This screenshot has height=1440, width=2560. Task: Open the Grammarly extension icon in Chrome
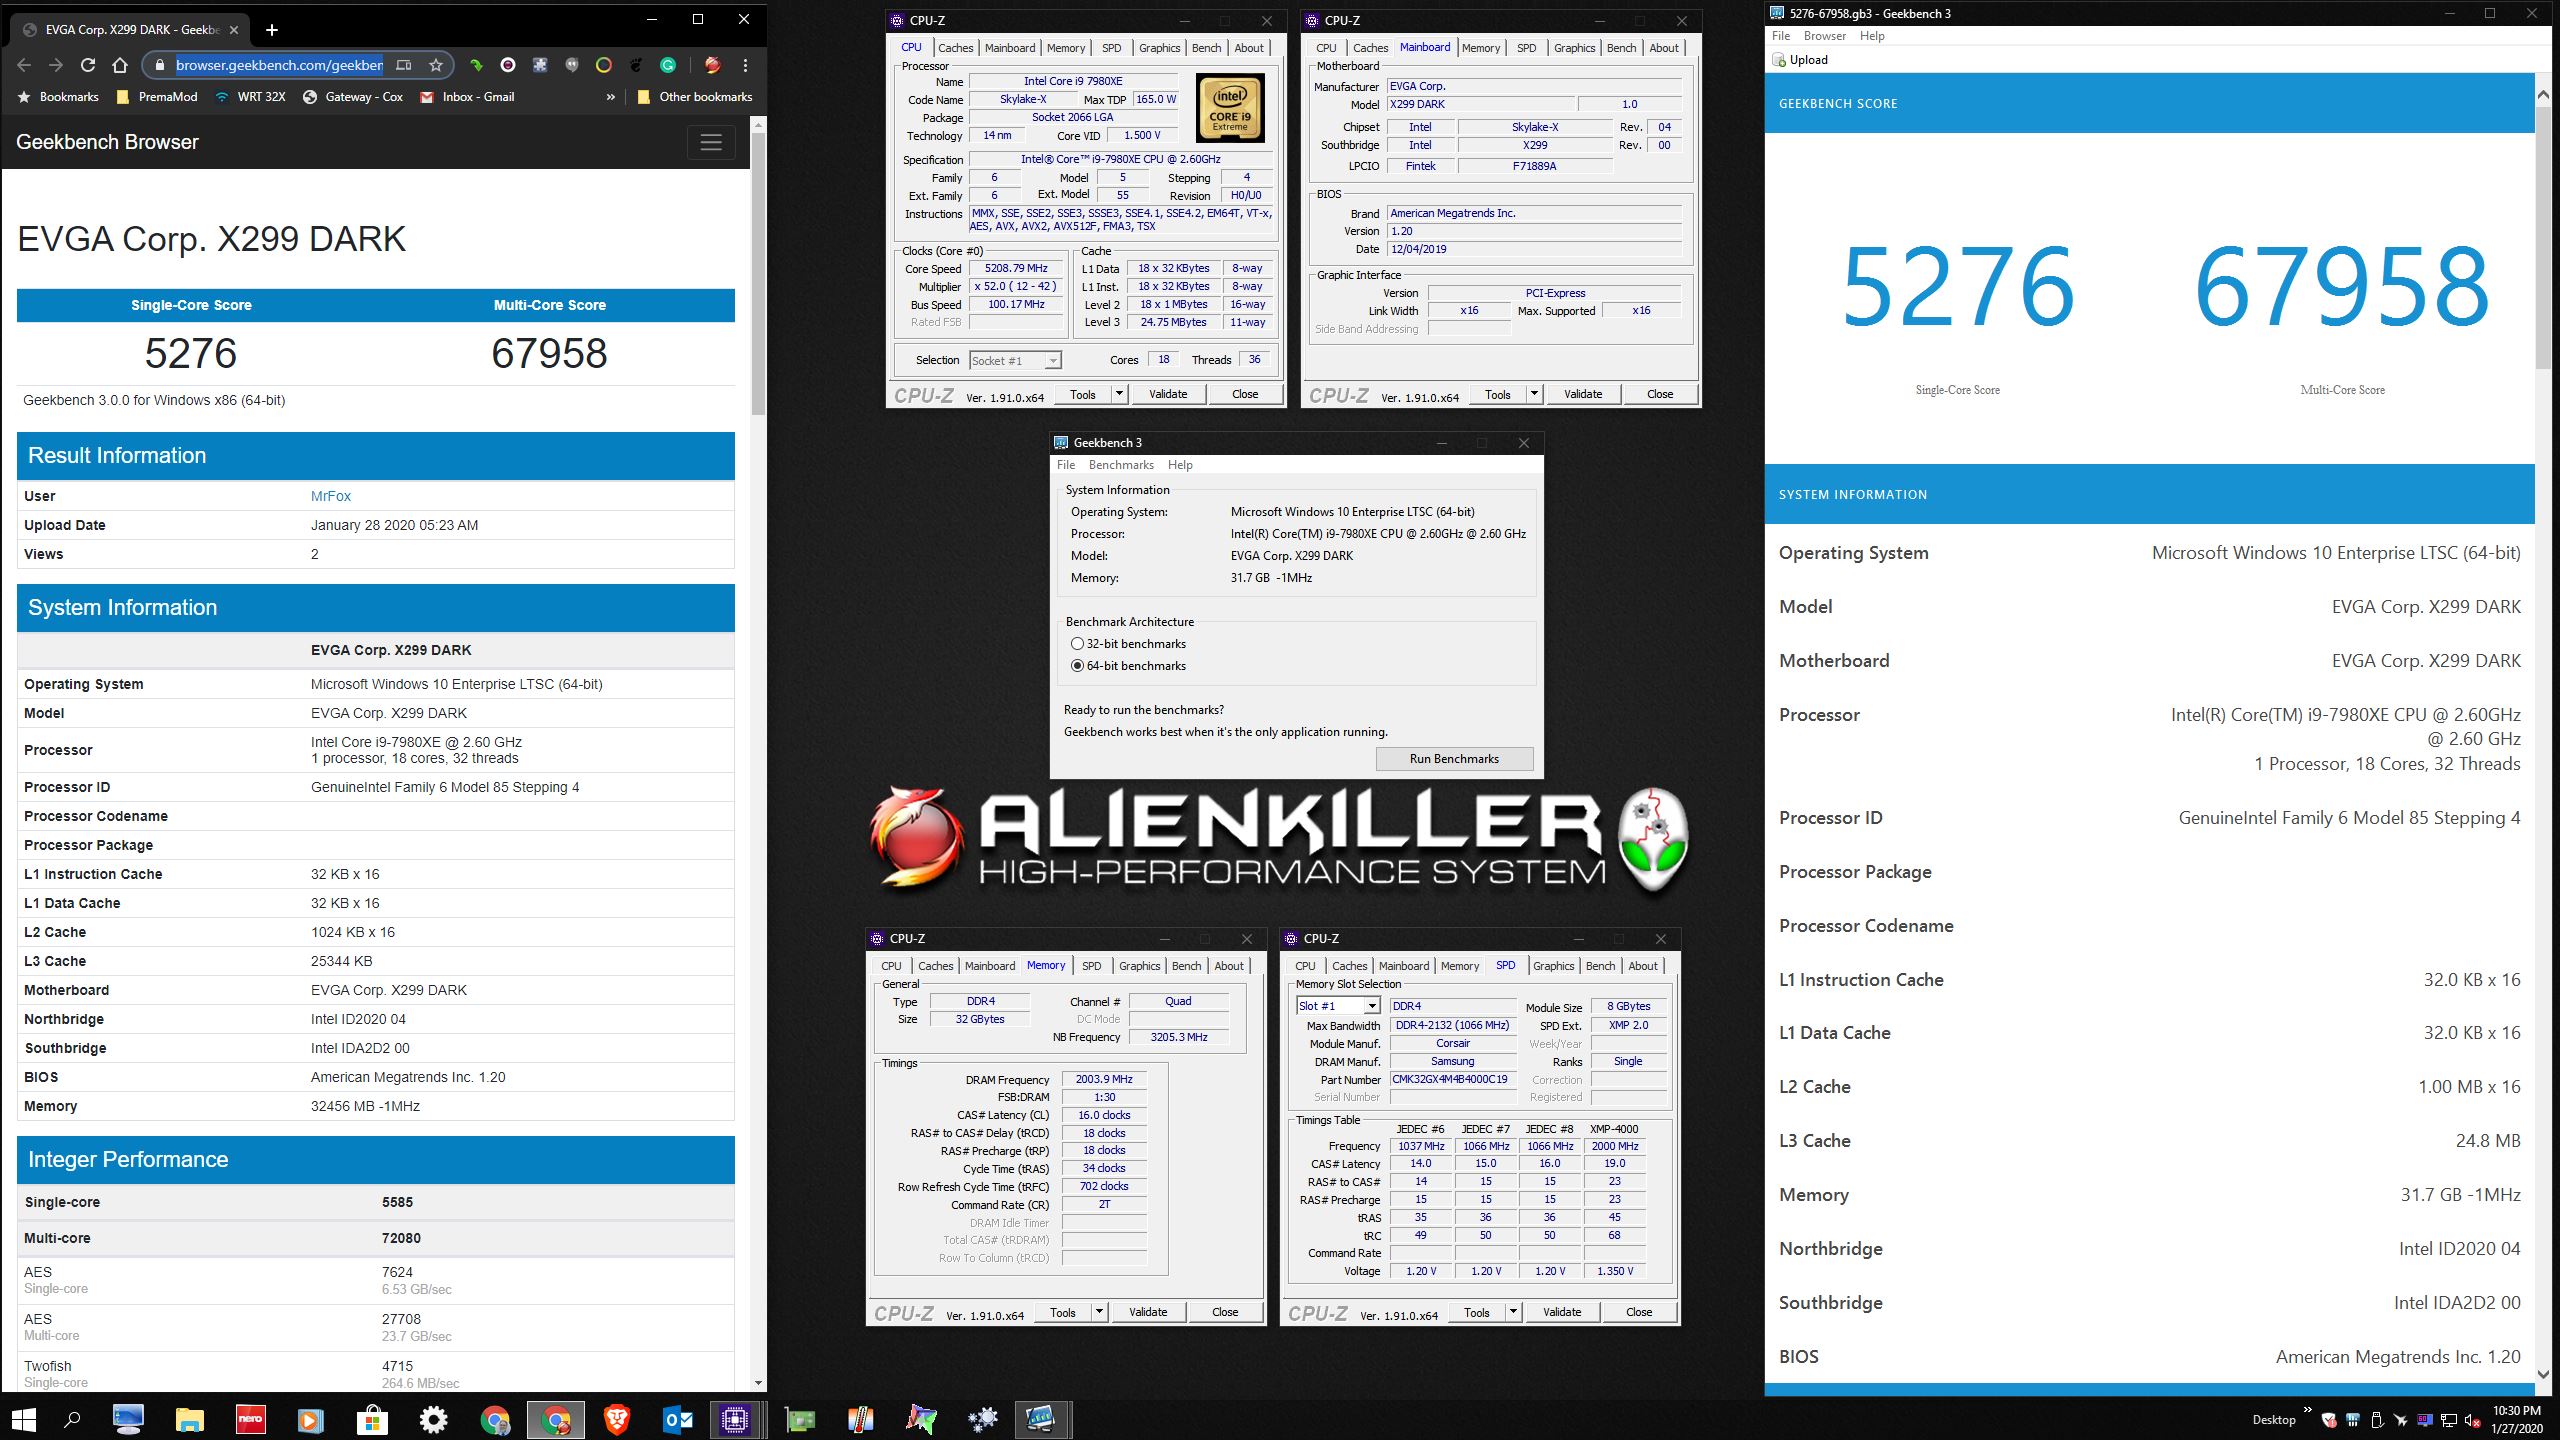coord(668,65)
